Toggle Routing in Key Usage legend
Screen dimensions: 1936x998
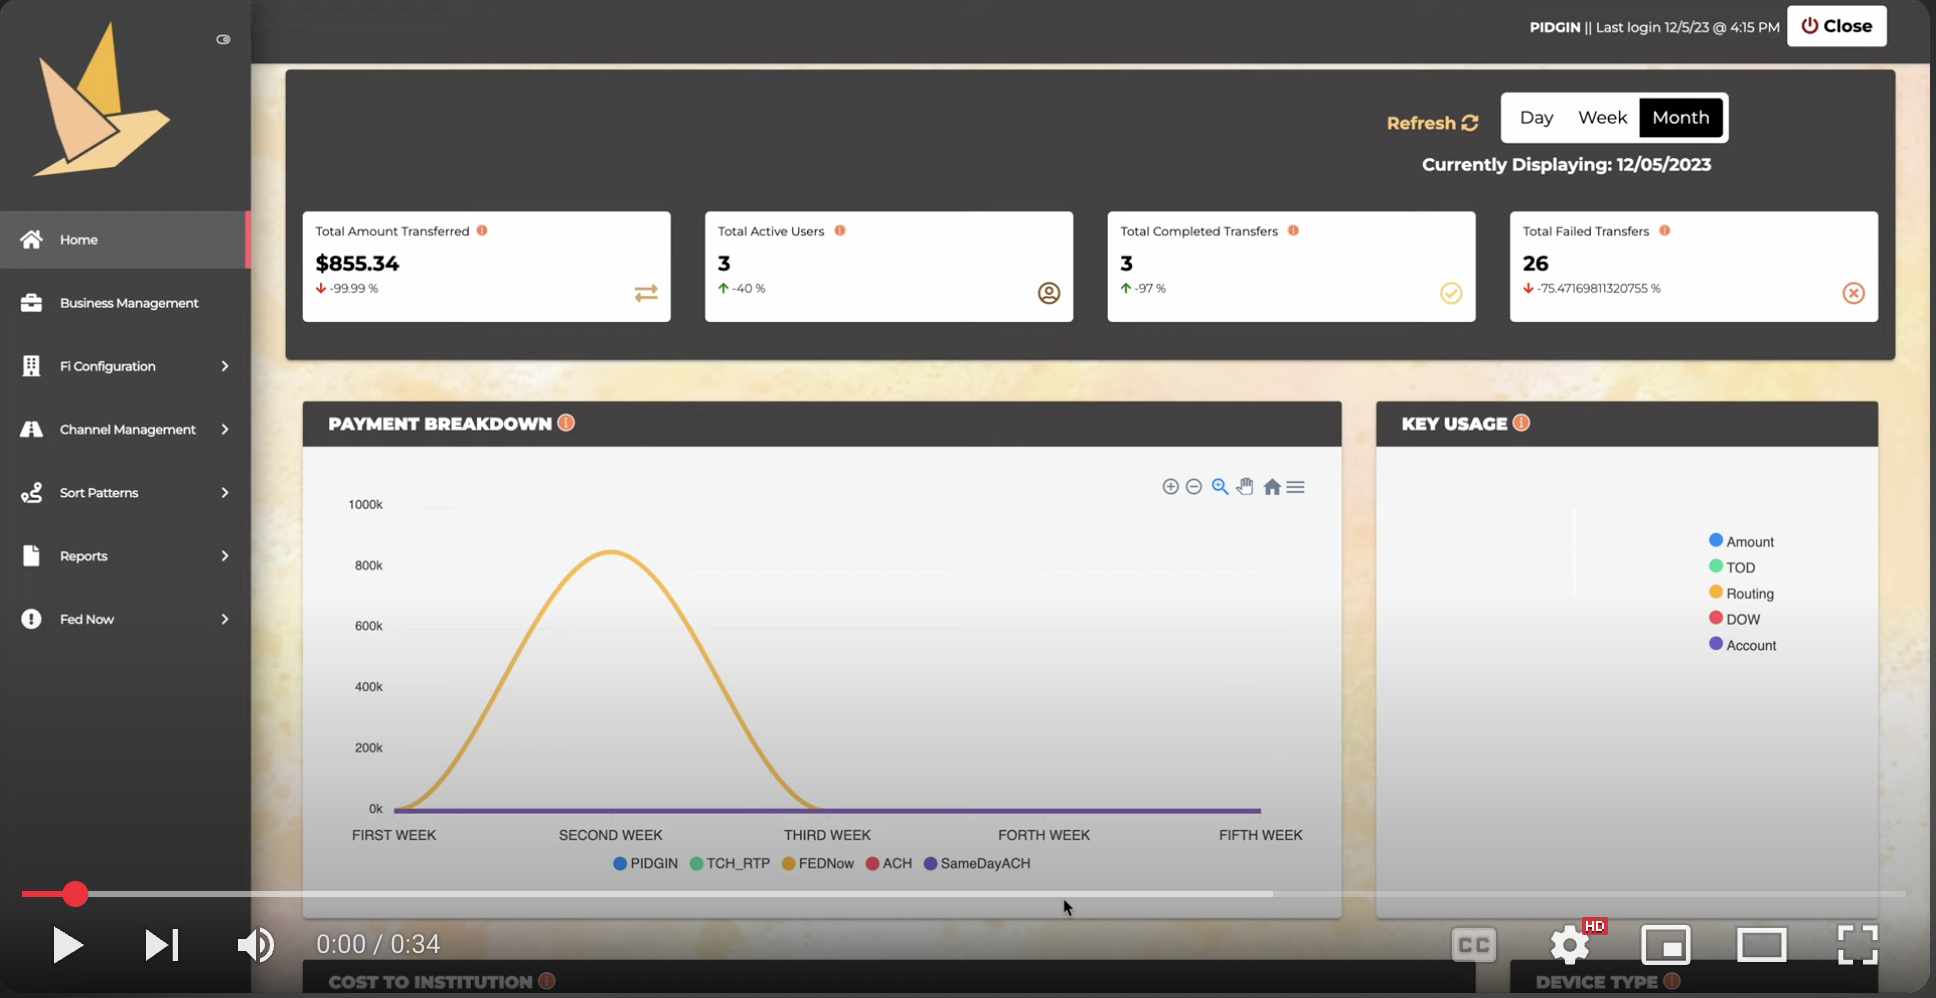(1742, 593)
